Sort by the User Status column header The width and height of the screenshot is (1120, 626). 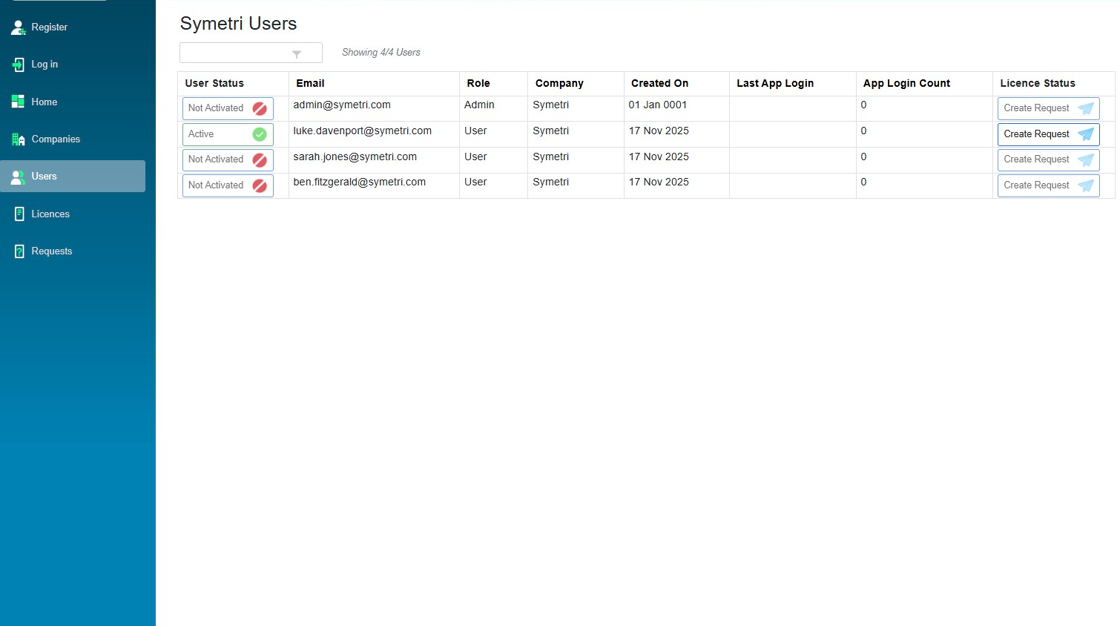point(214,84)
